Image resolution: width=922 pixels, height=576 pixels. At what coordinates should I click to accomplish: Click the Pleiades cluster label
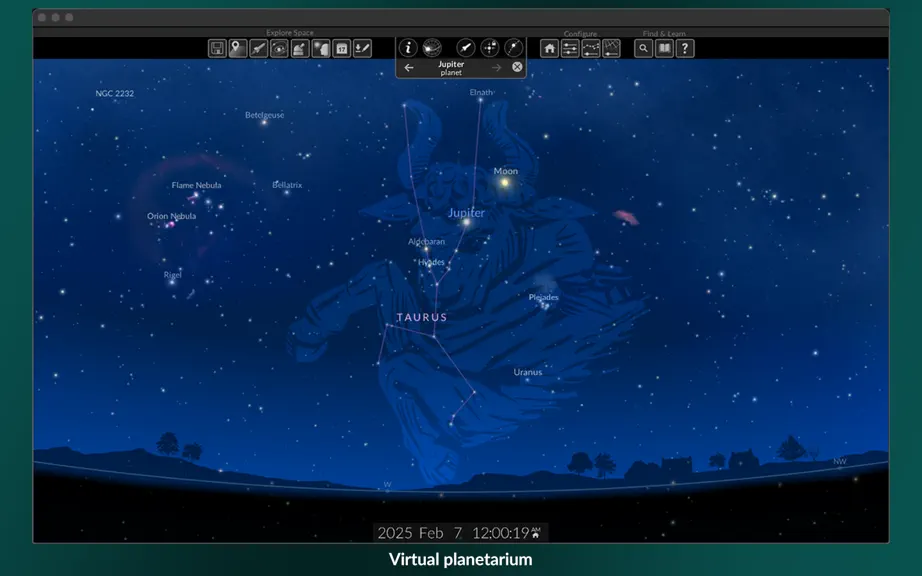tap(543, 297)
